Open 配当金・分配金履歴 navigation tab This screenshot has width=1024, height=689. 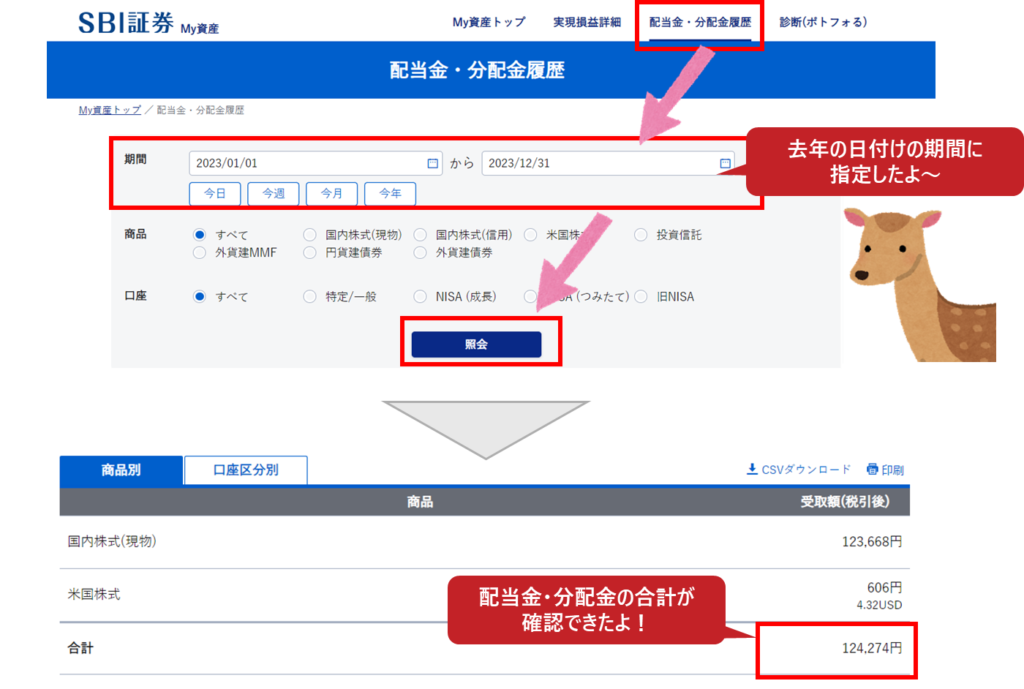tap(699, 22)
